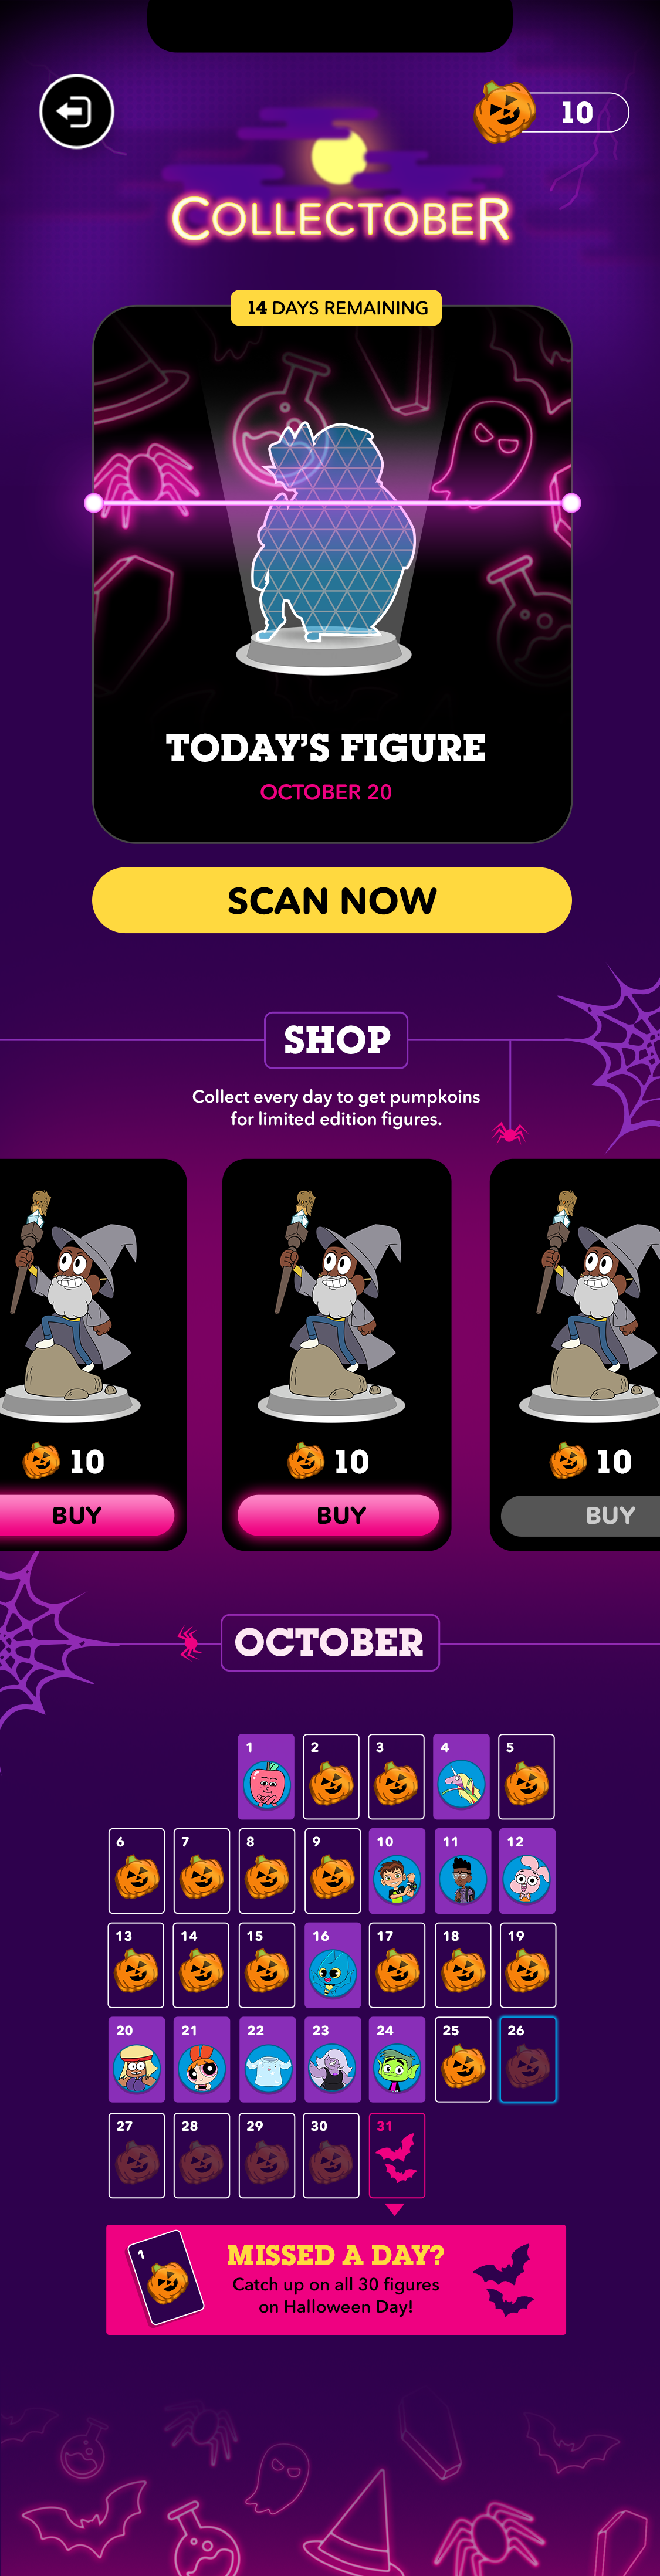
Task: Open the pumpkoin balance counter
Action: pos(551,111)
